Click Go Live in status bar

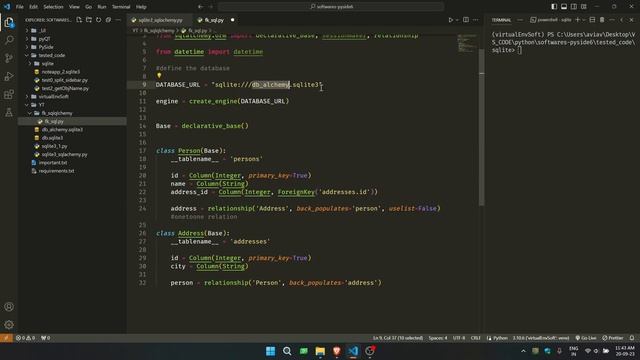tap(586, 338)
